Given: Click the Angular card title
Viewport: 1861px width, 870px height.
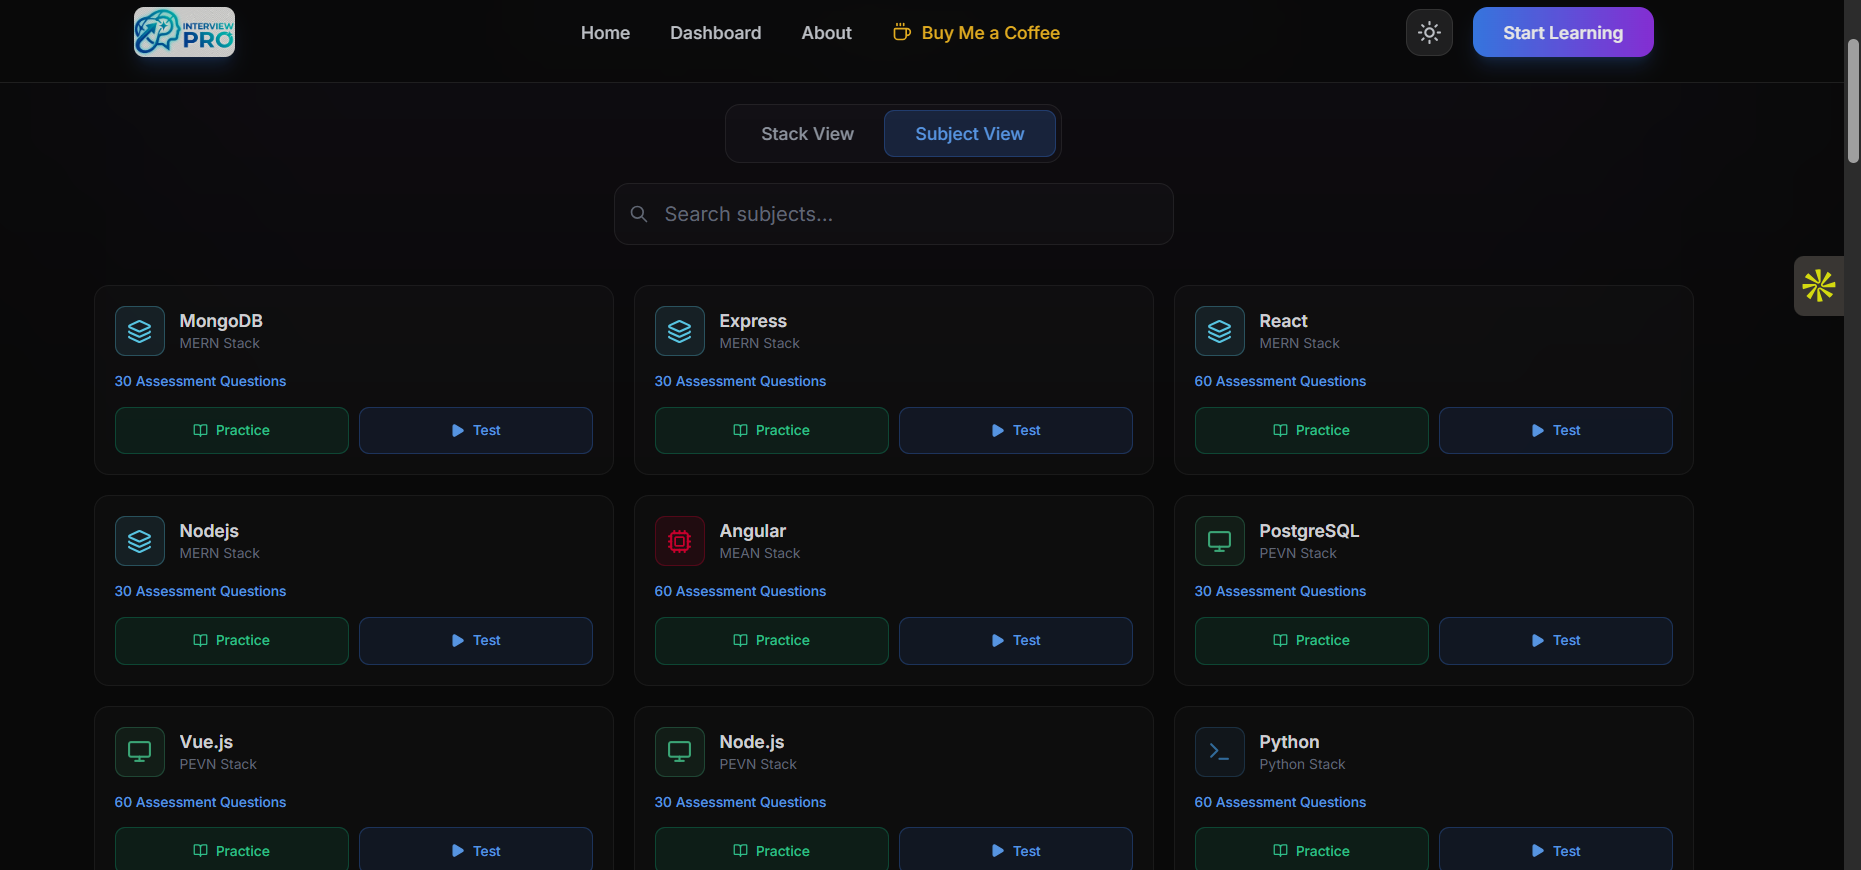Looking at the screenshot, I should (753, 531).
